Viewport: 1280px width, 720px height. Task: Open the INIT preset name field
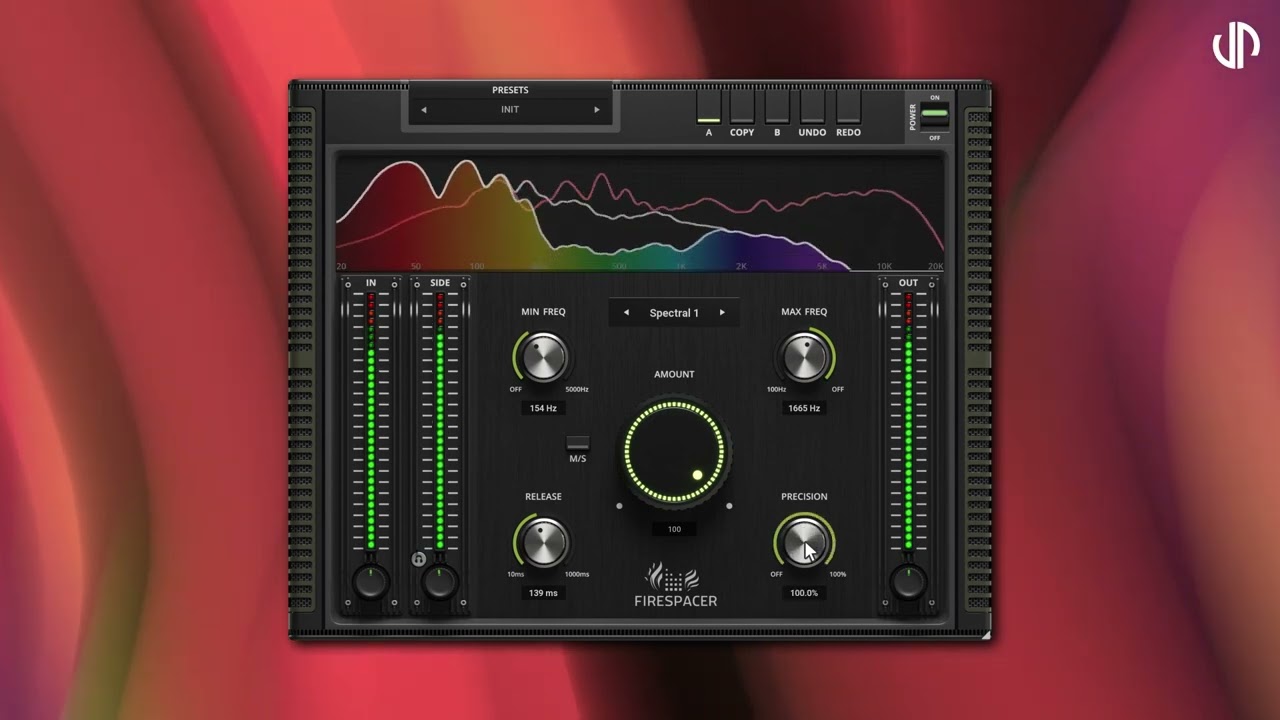tap(510, 110)
